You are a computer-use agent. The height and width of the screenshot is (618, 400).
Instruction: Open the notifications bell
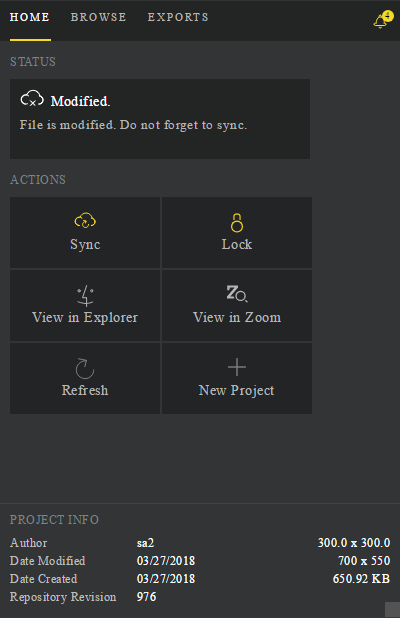click(x=380, y=21)
